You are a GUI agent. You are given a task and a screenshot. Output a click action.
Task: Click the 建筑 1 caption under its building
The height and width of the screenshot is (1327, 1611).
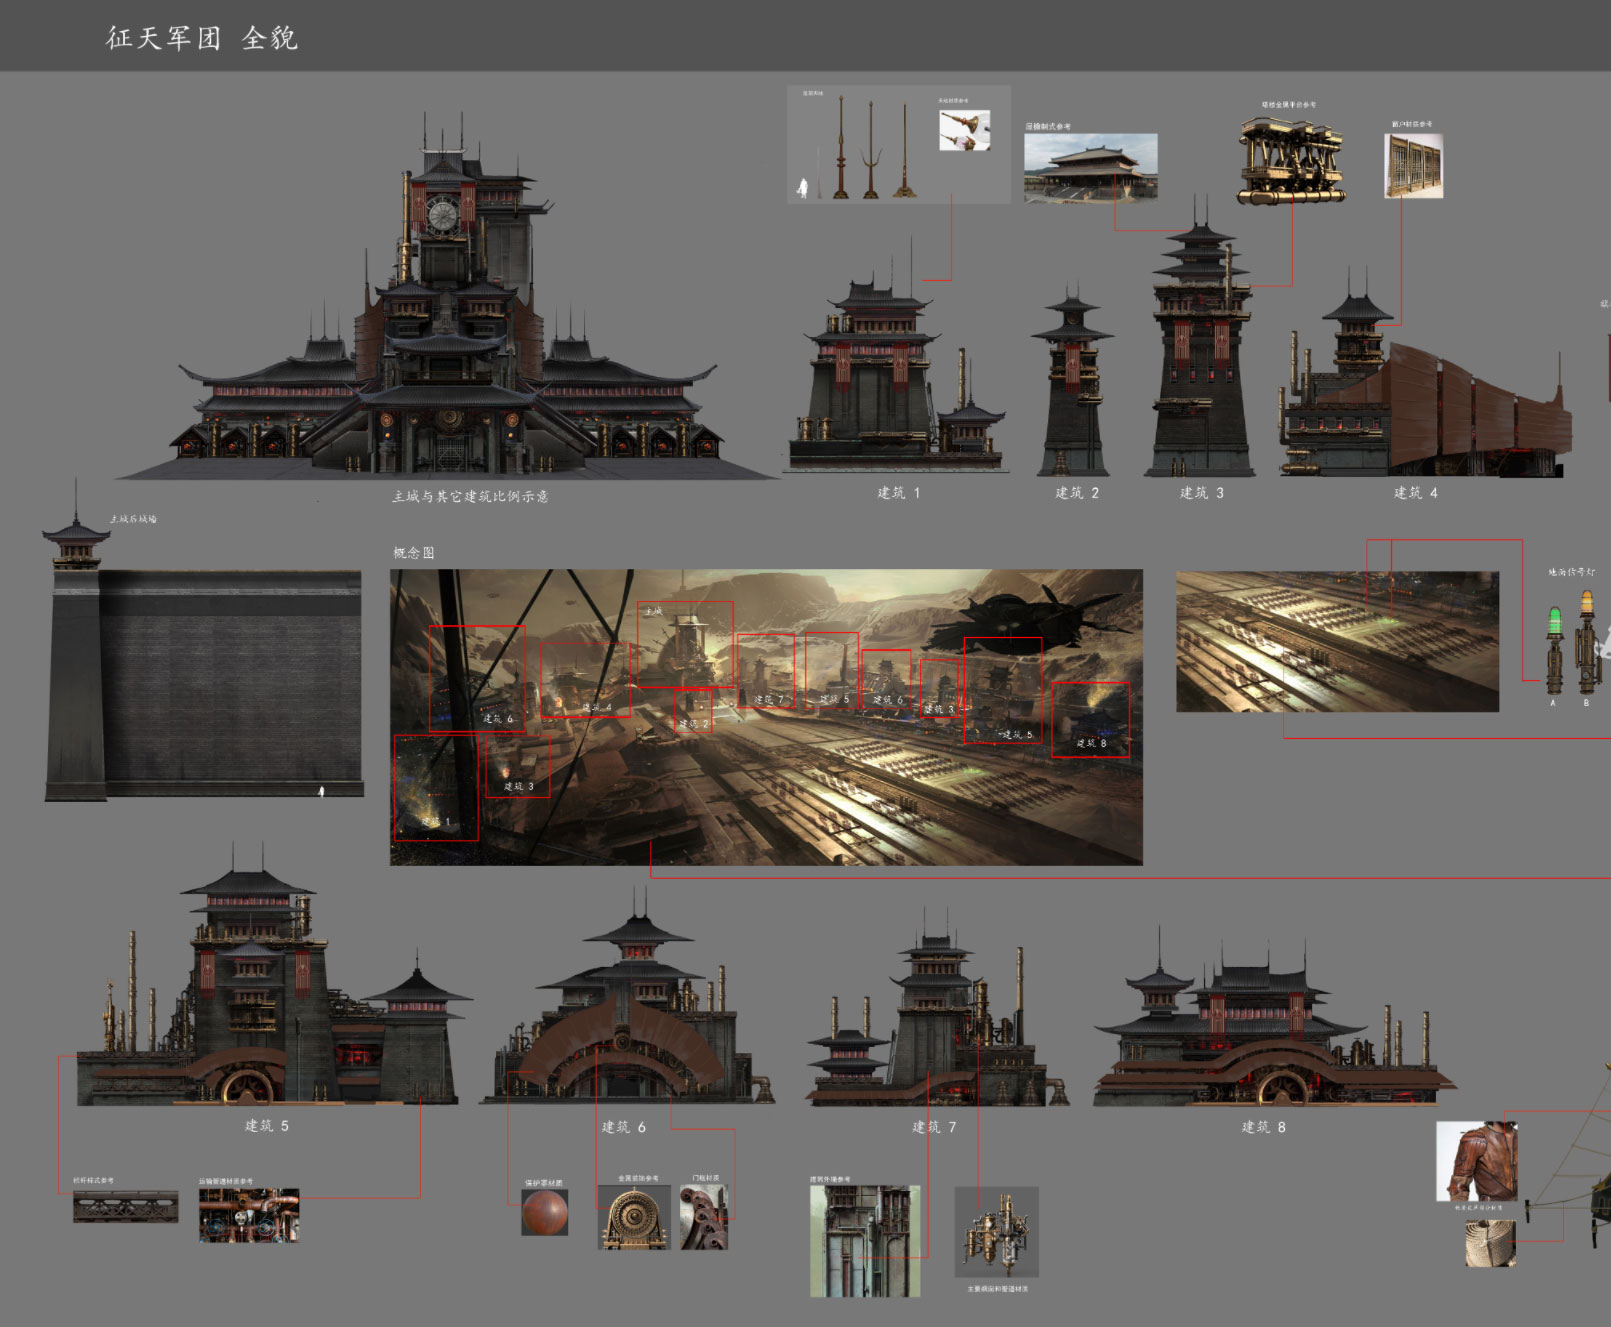pyautogui.click(x=899, y=493)
